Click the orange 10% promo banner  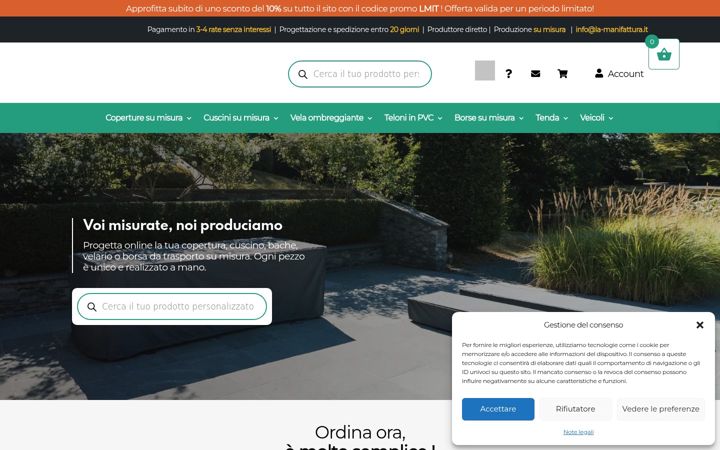[x=360, y=8]
